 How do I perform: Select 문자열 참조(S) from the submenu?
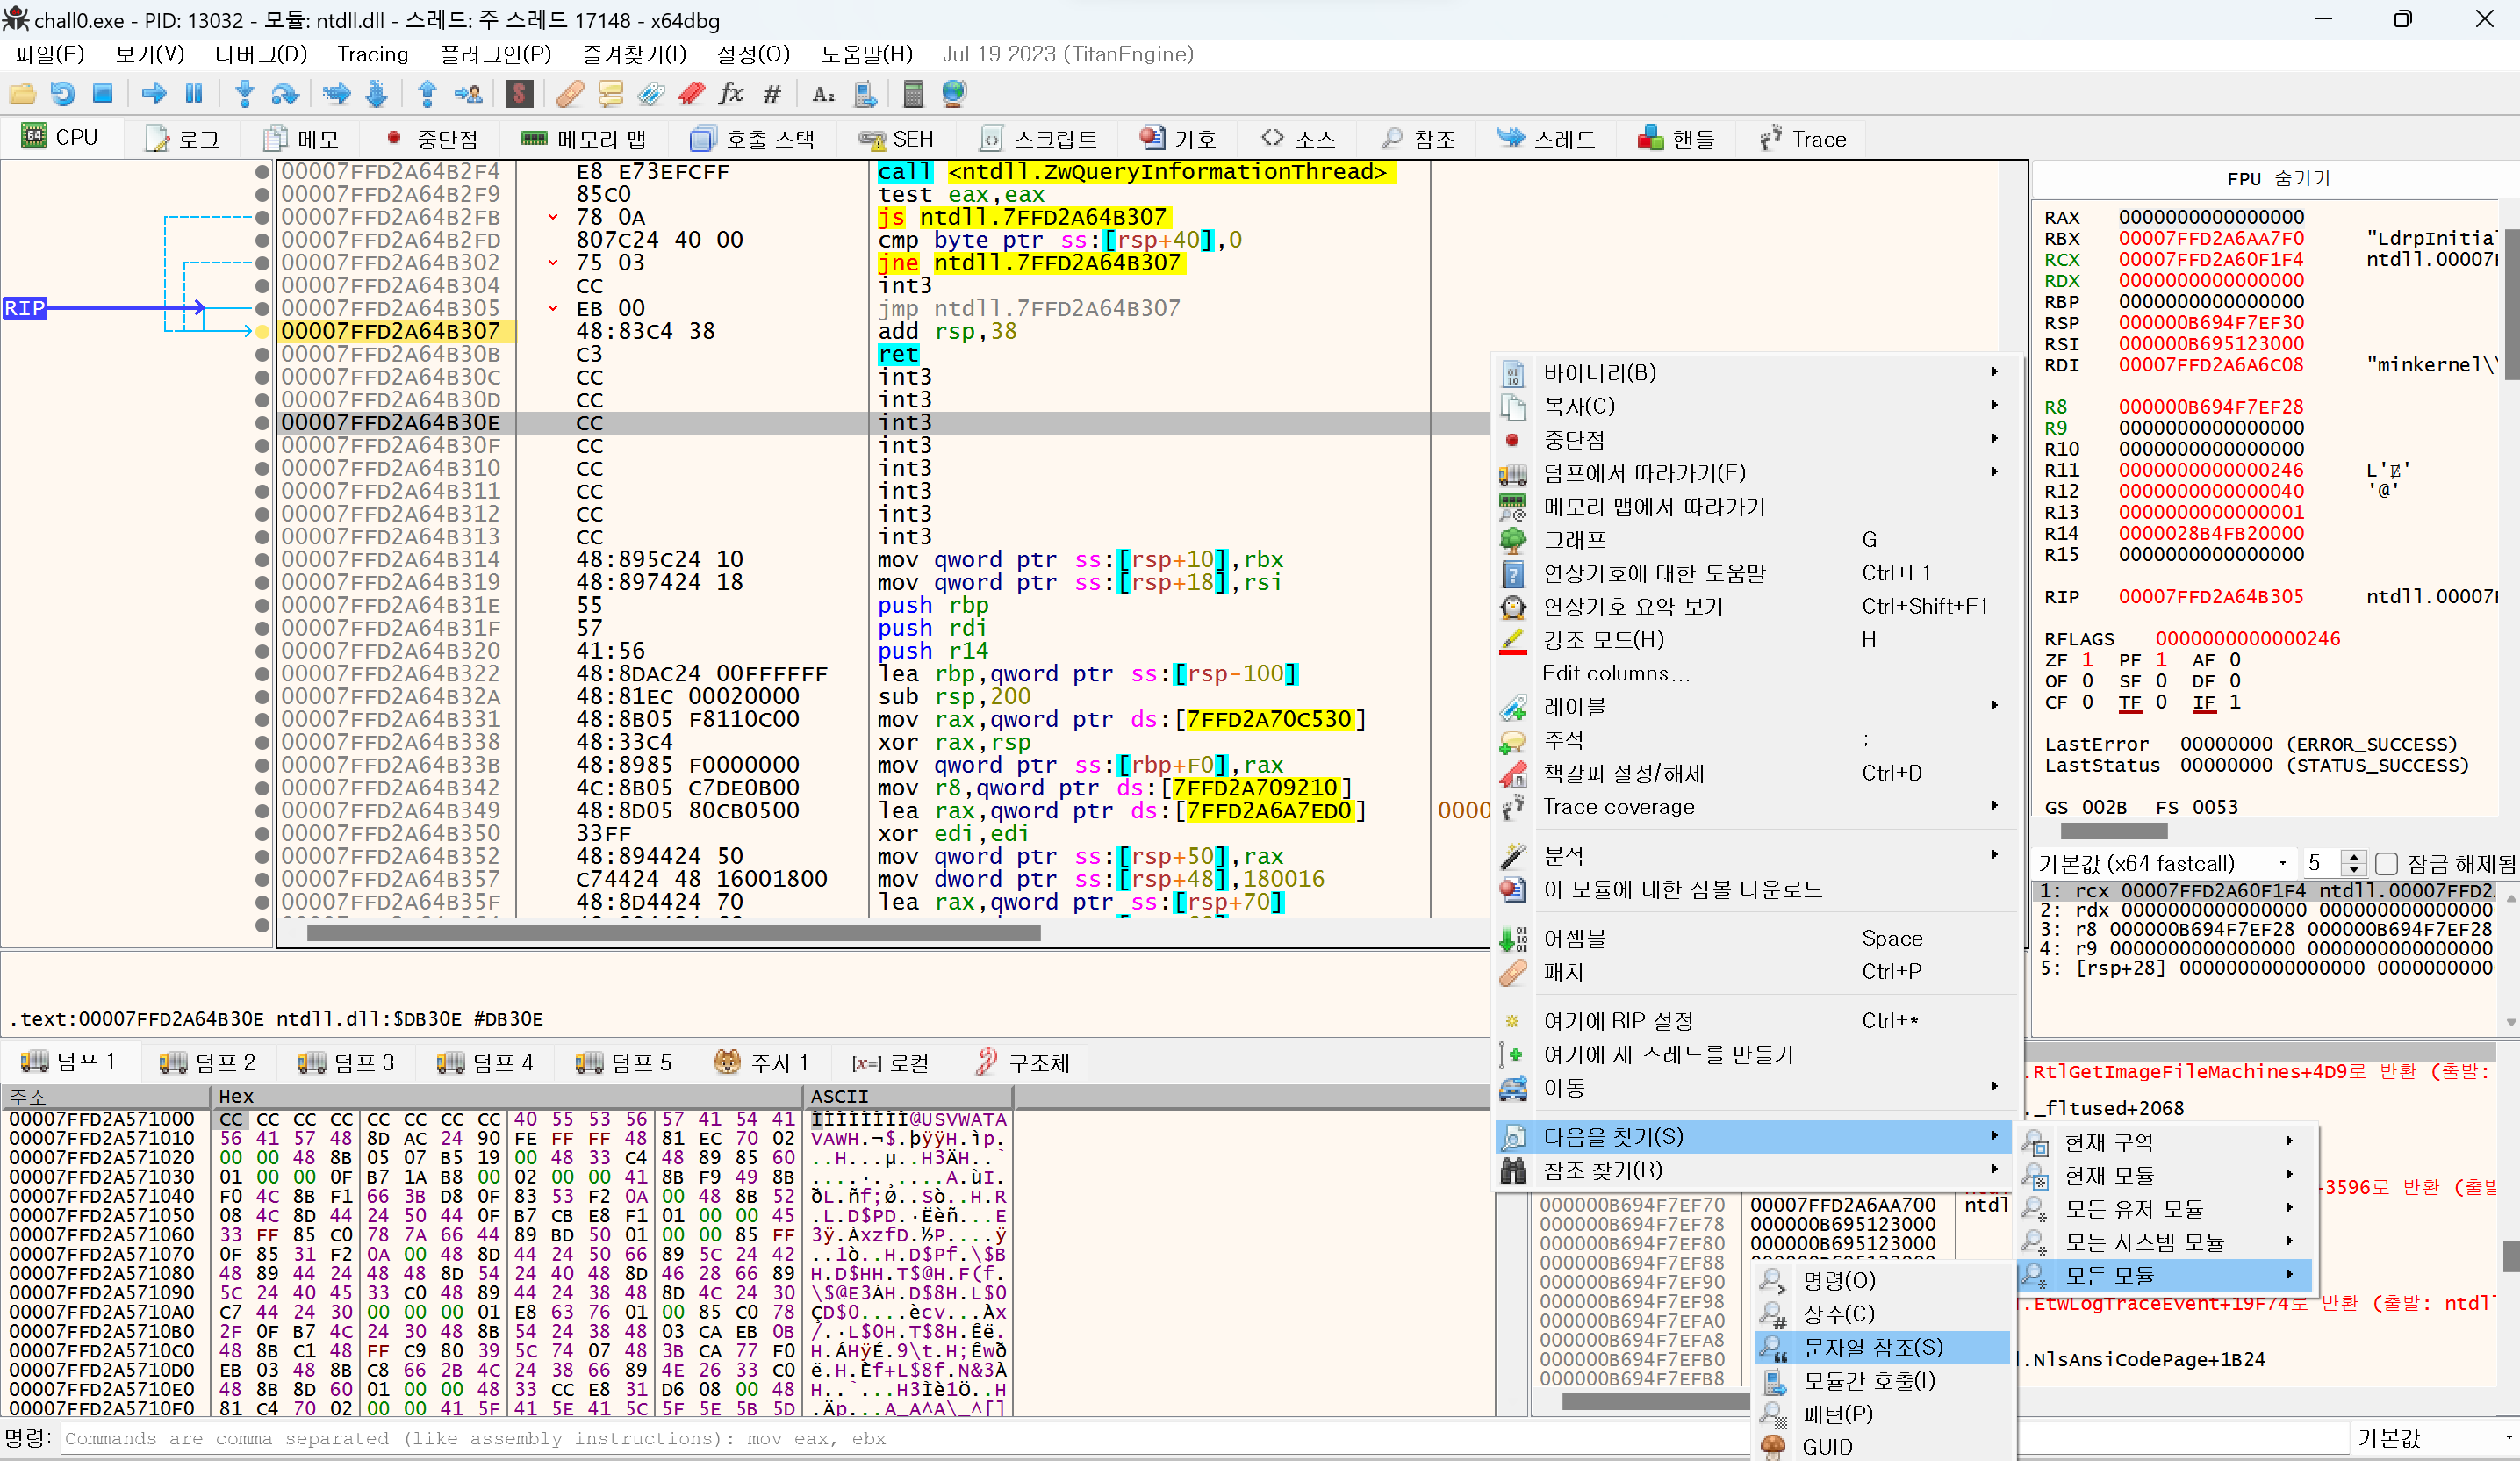coord(1872,1347)
